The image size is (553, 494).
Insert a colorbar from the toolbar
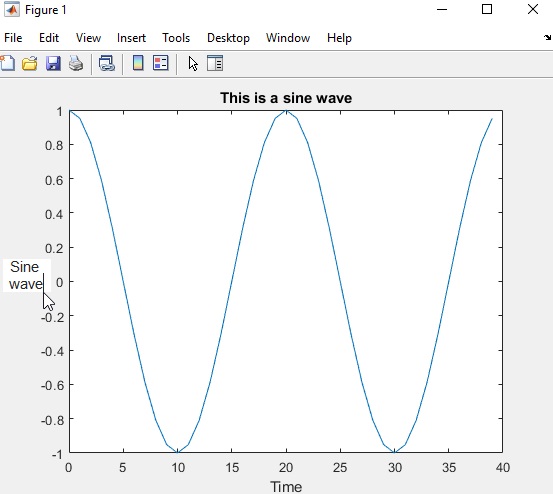click(x=138, y=63)
